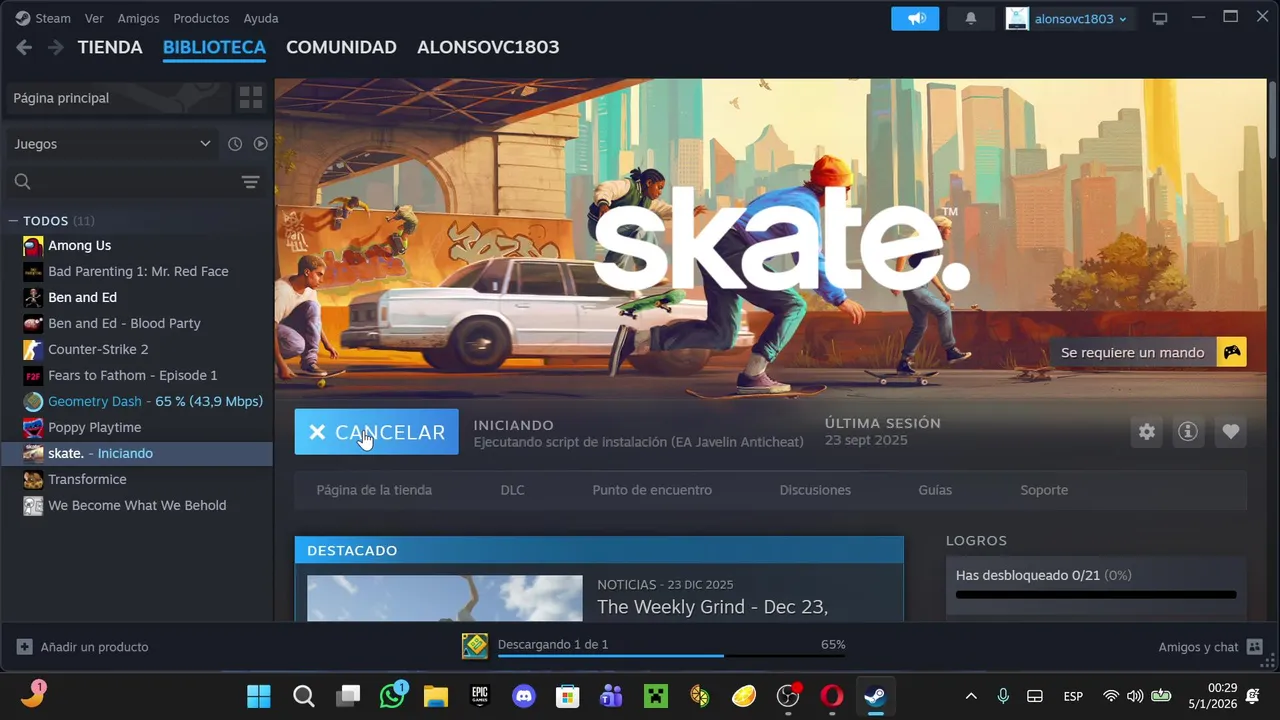Open Windows Start menu
This screenshot has width=1280, height=720.
259,696
